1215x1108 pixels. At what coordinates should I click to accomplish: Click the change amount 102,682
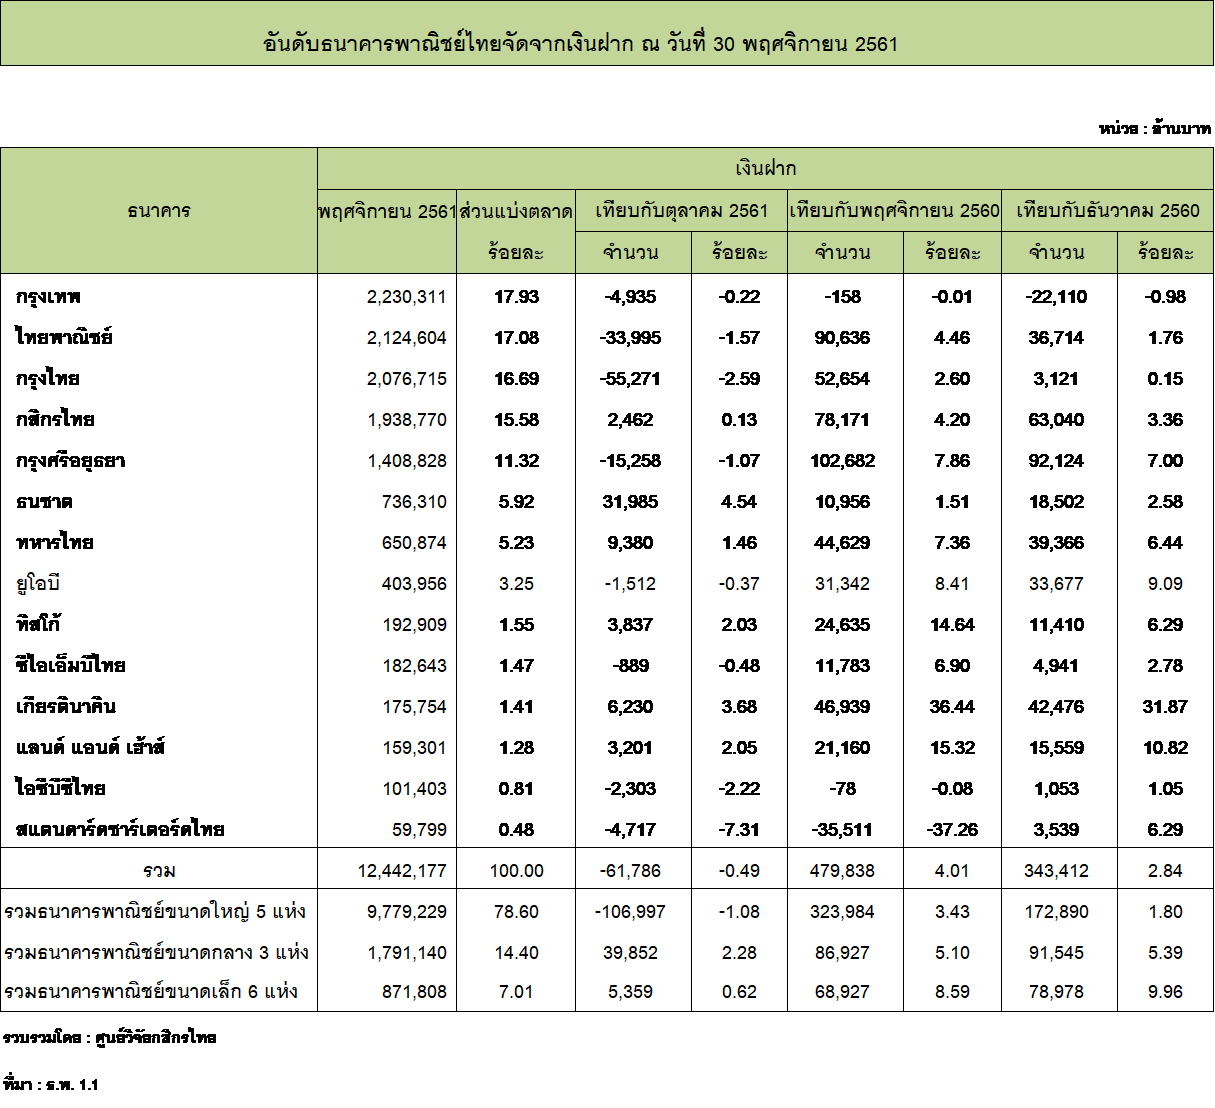(842, 461)
